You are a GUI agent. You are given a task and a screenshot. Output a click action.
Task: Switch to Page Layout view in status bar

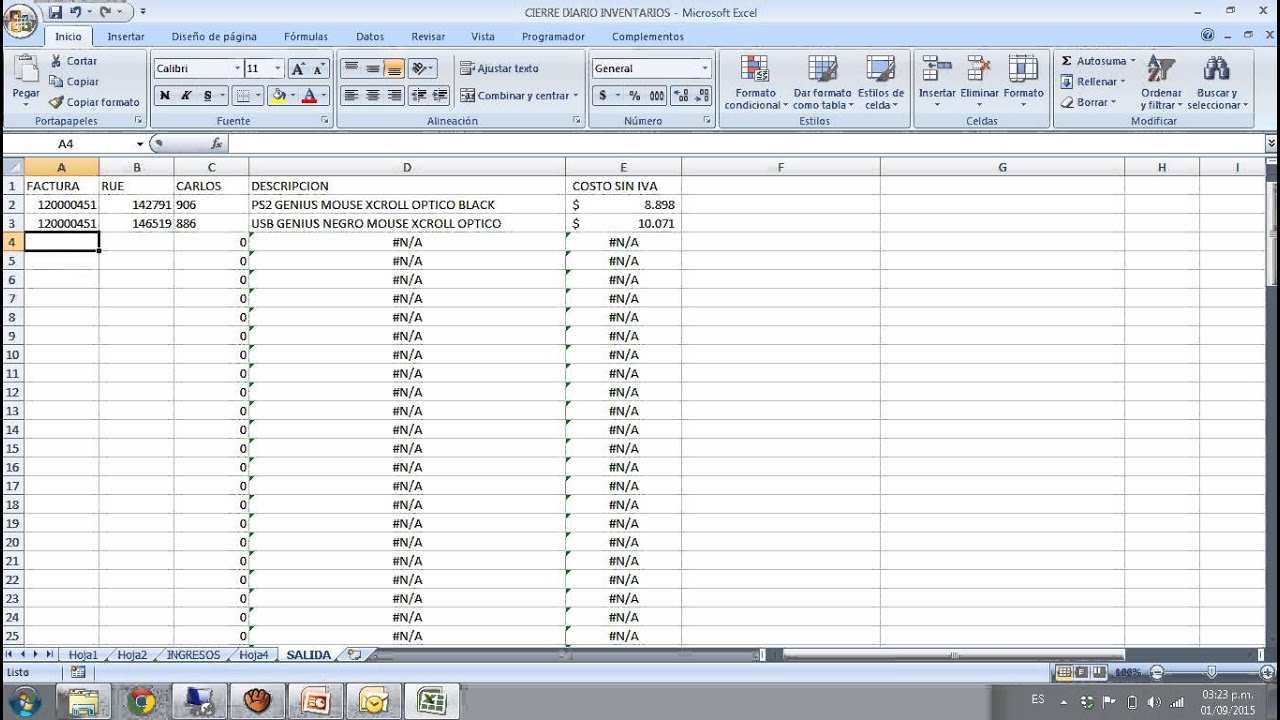pos(1081,672)
